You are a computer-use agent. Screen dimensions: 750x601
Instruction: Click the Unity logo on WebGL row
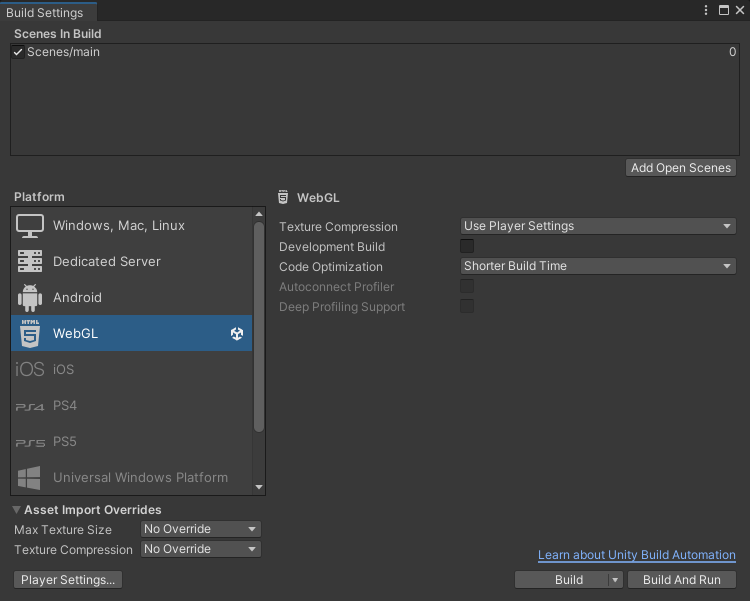pyautogui.click(x=237, y=334)
